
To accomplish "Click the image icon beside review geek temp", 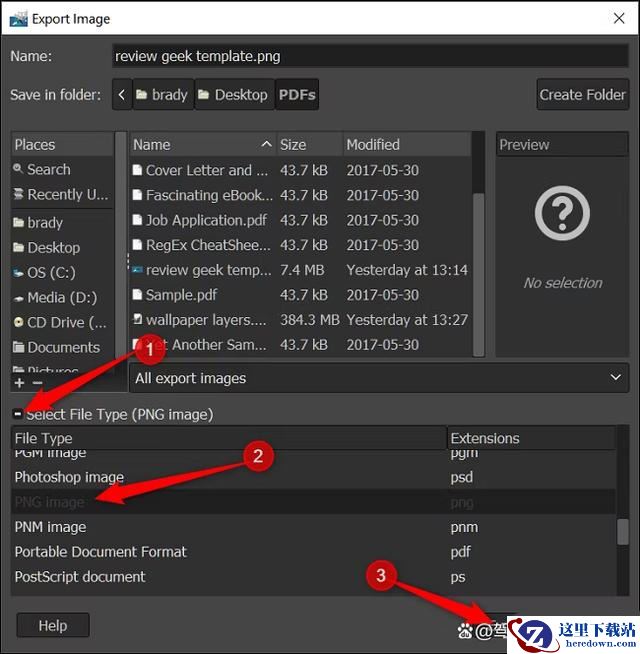I will 137,270.
